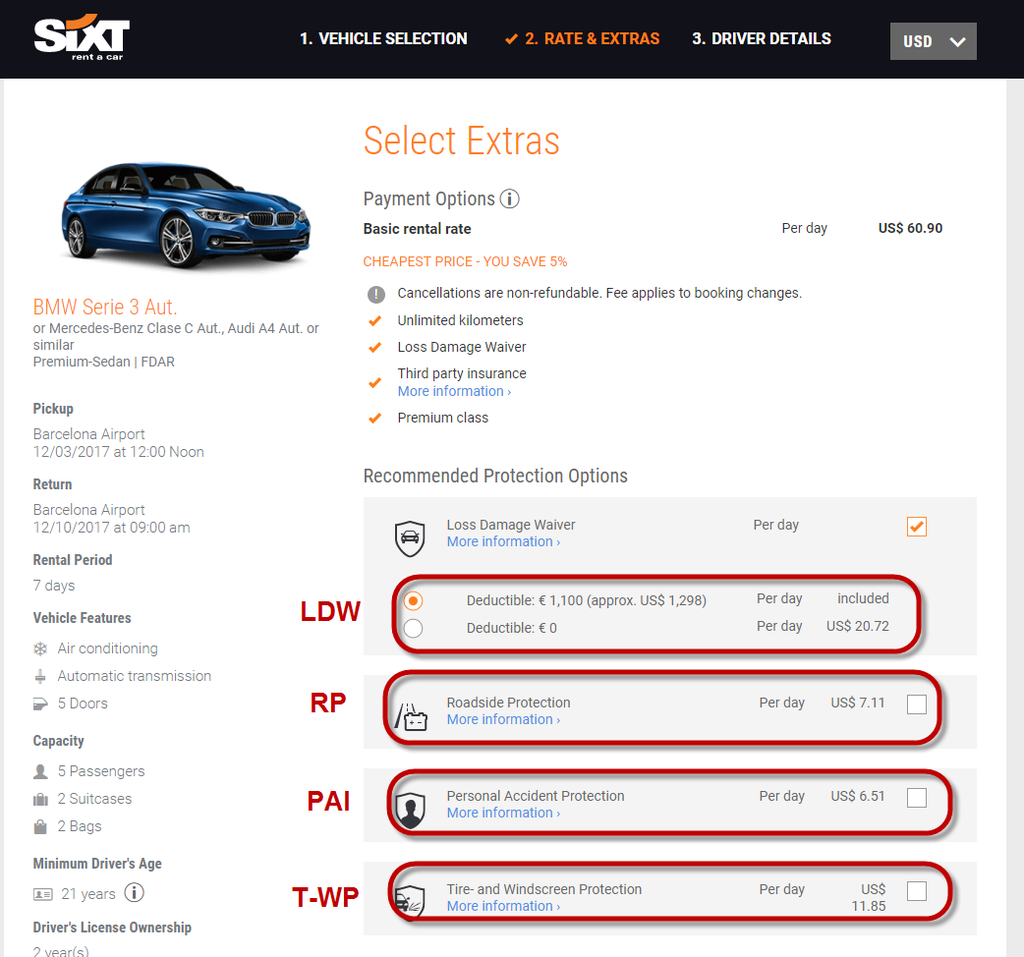This screenshot has height=957, width=1024.
Task: Check the Roadside Protection checkbox
Action: [916, 704]
